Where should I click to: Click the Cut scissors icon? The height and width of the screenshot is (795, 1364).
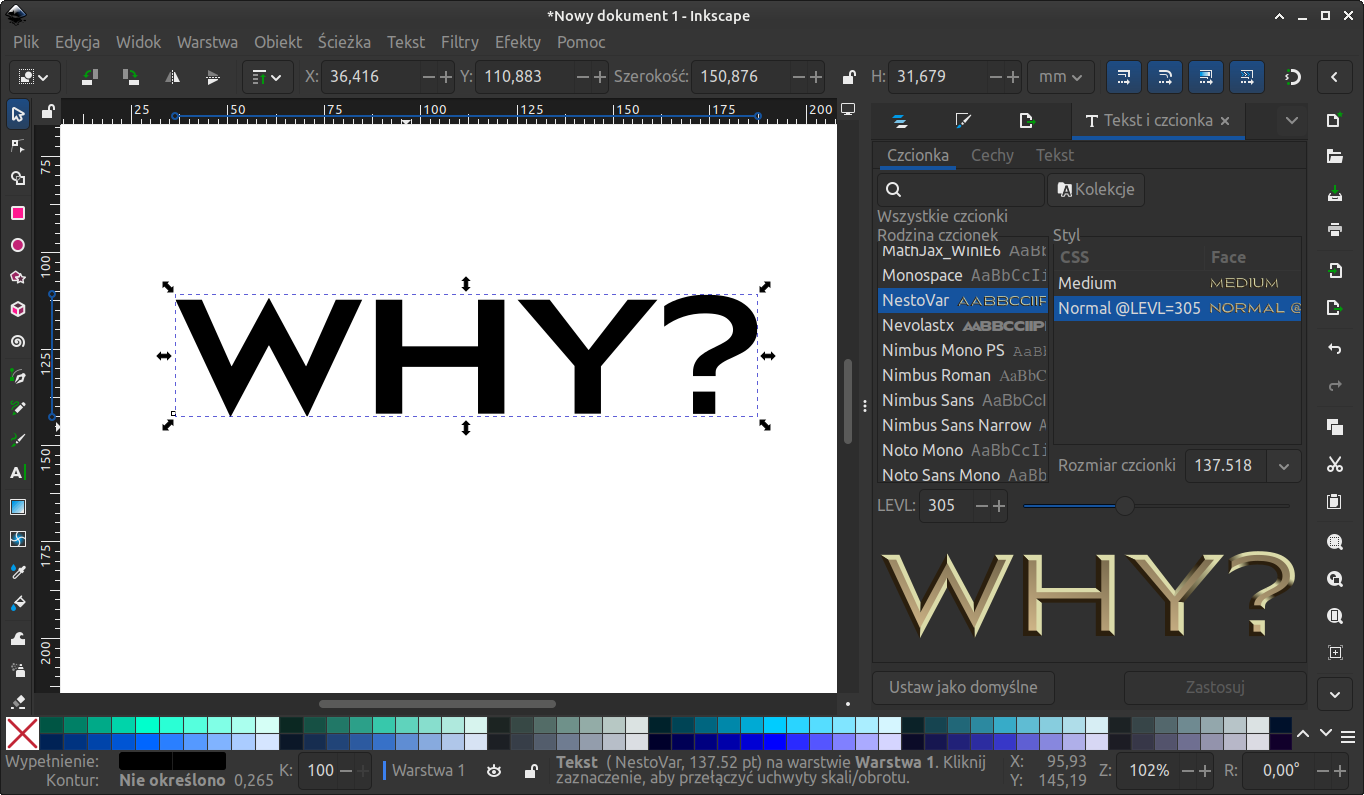click(1334, 464)
